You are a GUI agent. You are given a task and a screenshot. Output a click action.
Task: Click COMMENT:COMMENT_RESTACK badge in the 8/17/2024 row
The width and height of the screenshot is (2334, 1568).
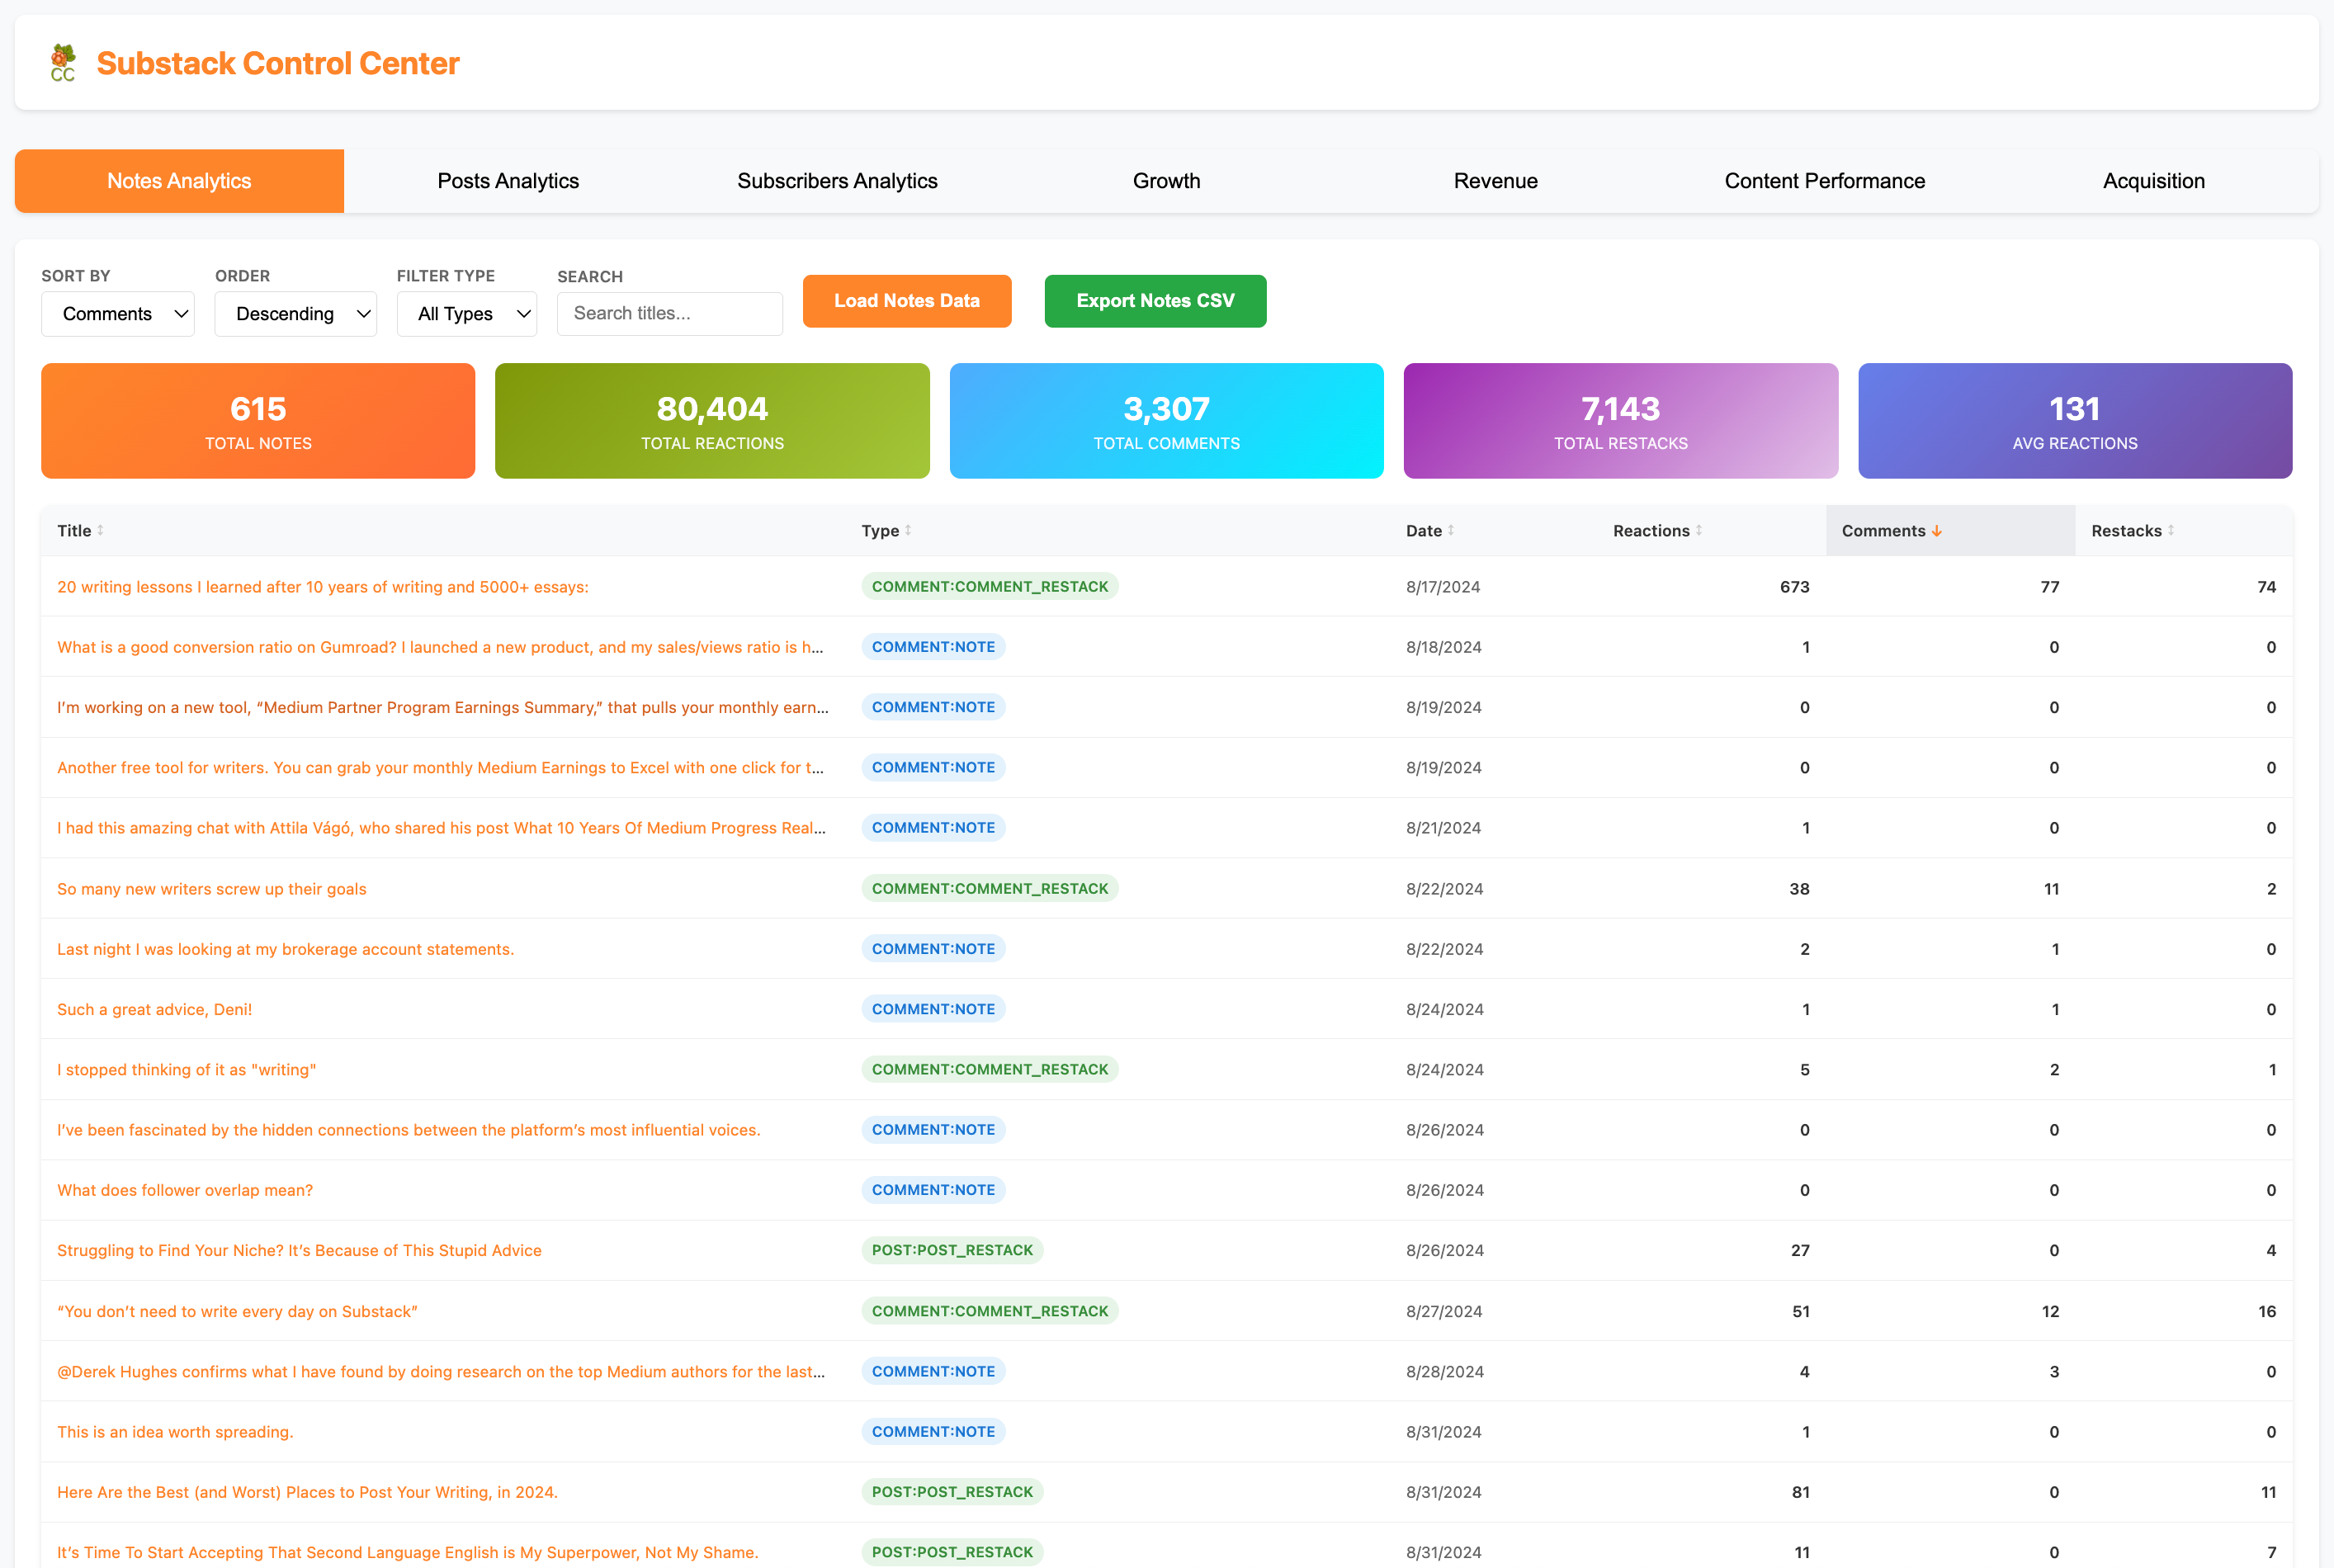[x=990, y=587]
